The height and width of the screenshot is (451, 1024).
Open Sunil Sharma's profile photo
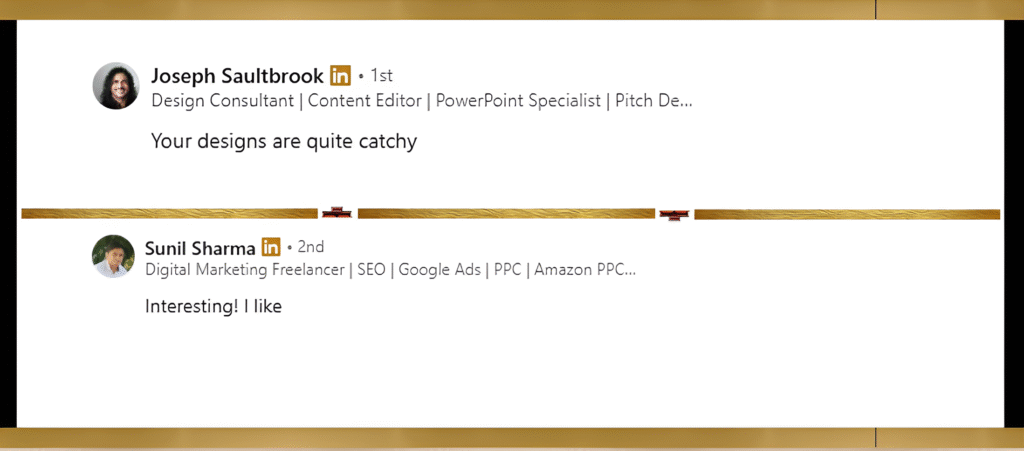(x=113, y=256)
